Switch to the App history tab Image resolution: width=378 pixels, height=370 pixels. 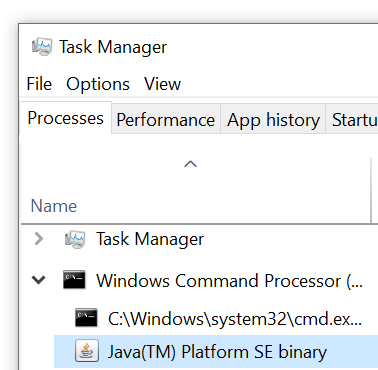click(273, 120)
